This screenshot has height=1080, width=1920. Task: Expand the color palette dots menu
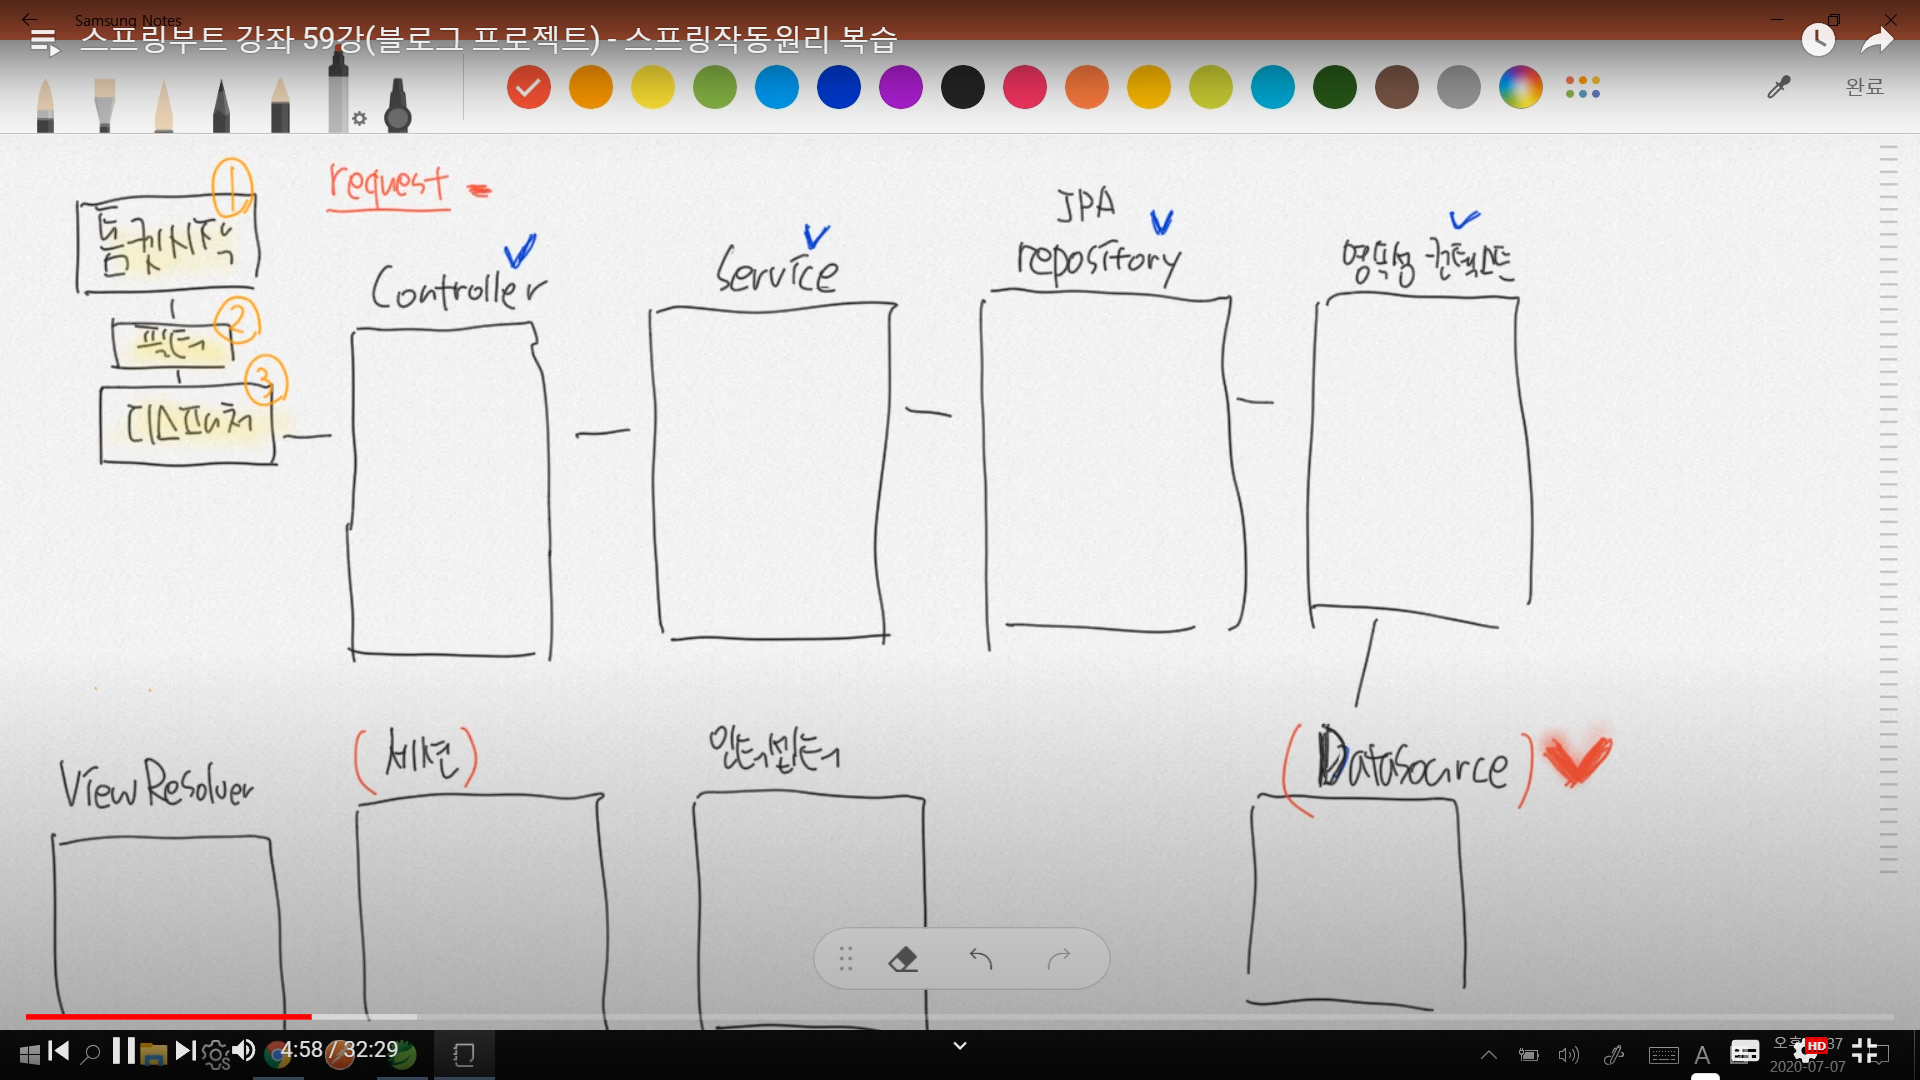point(1582,88)
